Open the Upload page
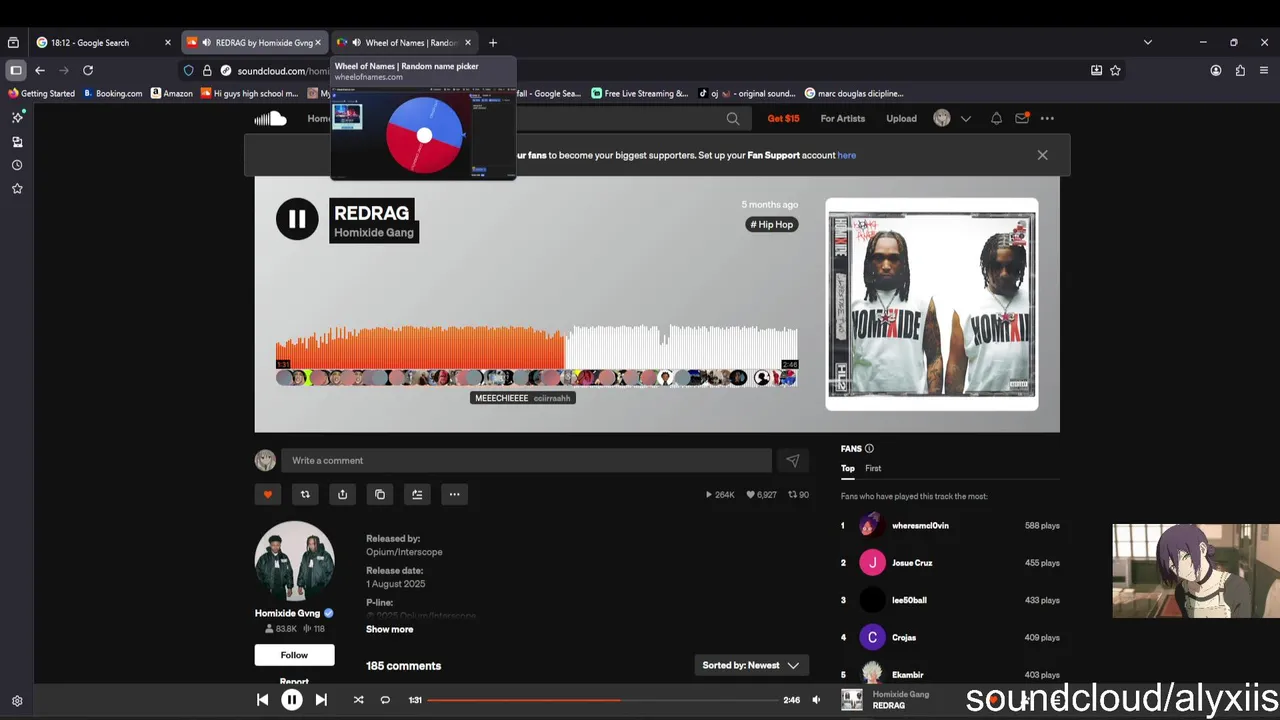This screenshot has width=1280, height=720. 901,118
